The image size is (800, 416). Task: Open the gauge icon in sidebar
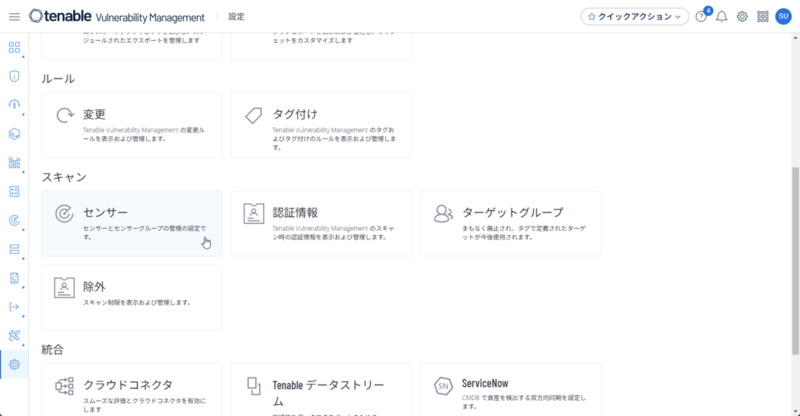[14, 105]
